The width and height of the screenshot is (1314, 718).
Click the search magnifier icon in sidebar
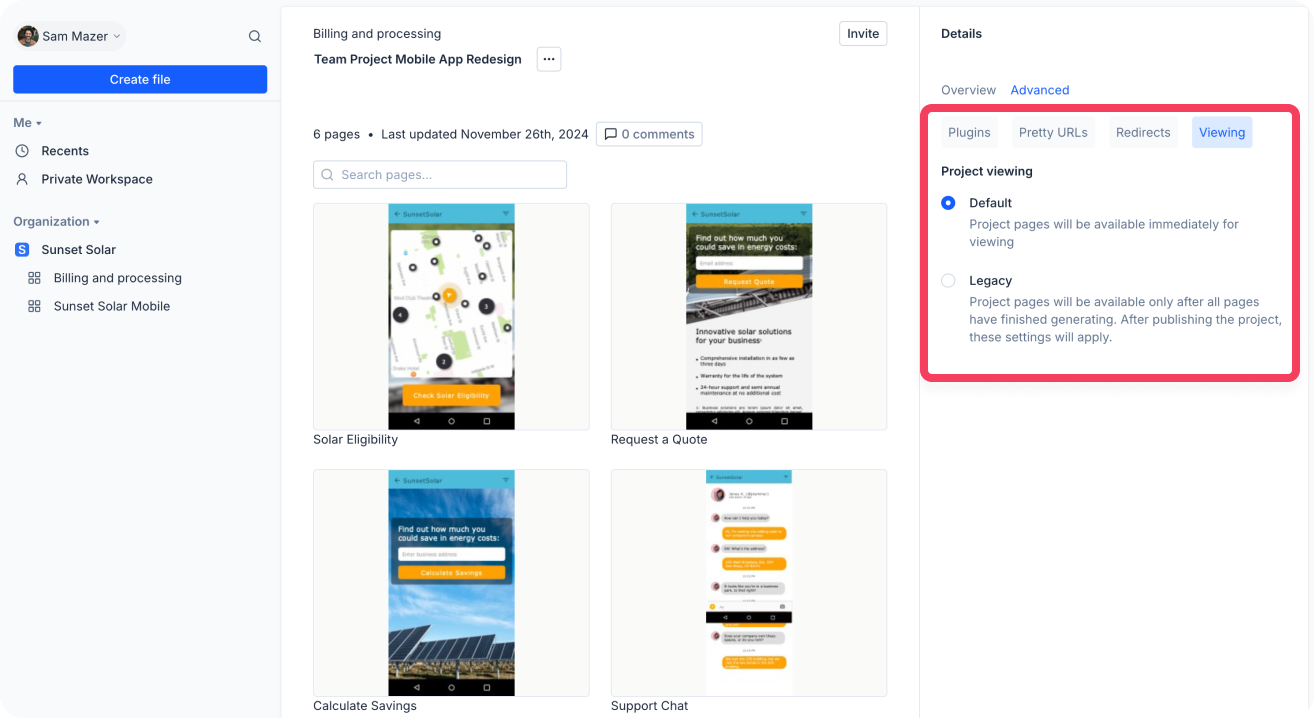(255, 36)
